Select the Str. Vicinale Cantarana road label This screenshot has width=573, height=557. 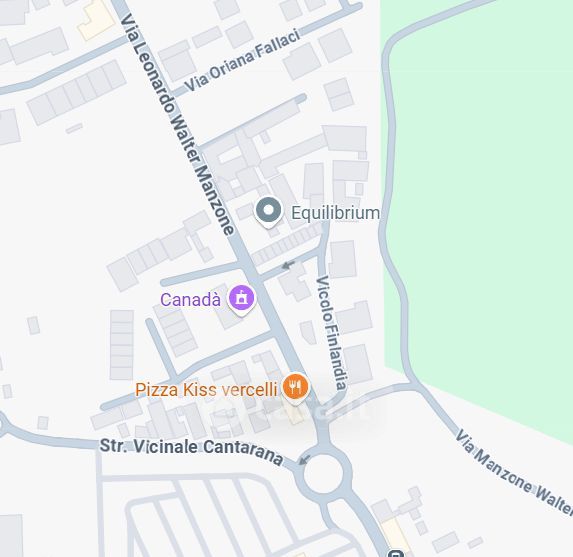[x=191, y=450]
